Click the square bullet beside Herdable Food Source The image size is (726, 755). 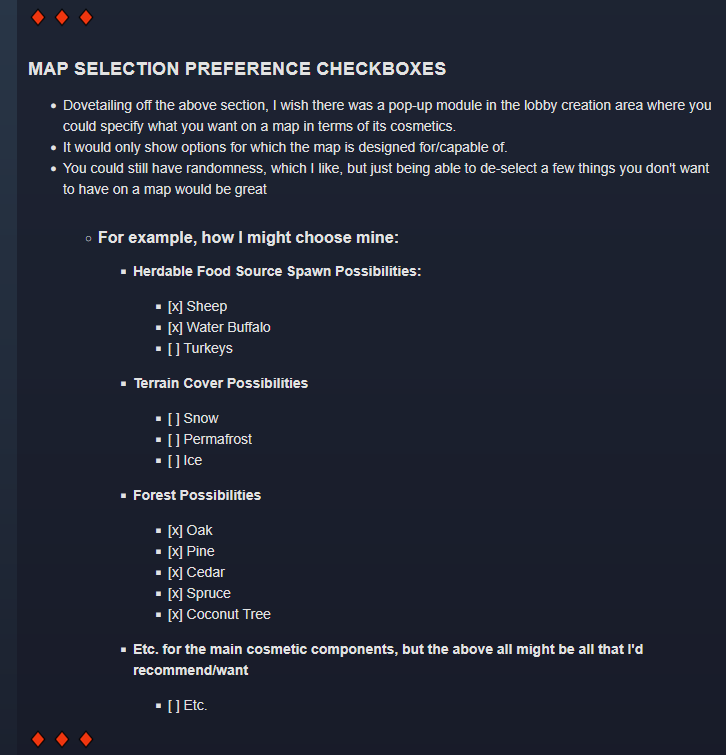[x=123, y=272]
